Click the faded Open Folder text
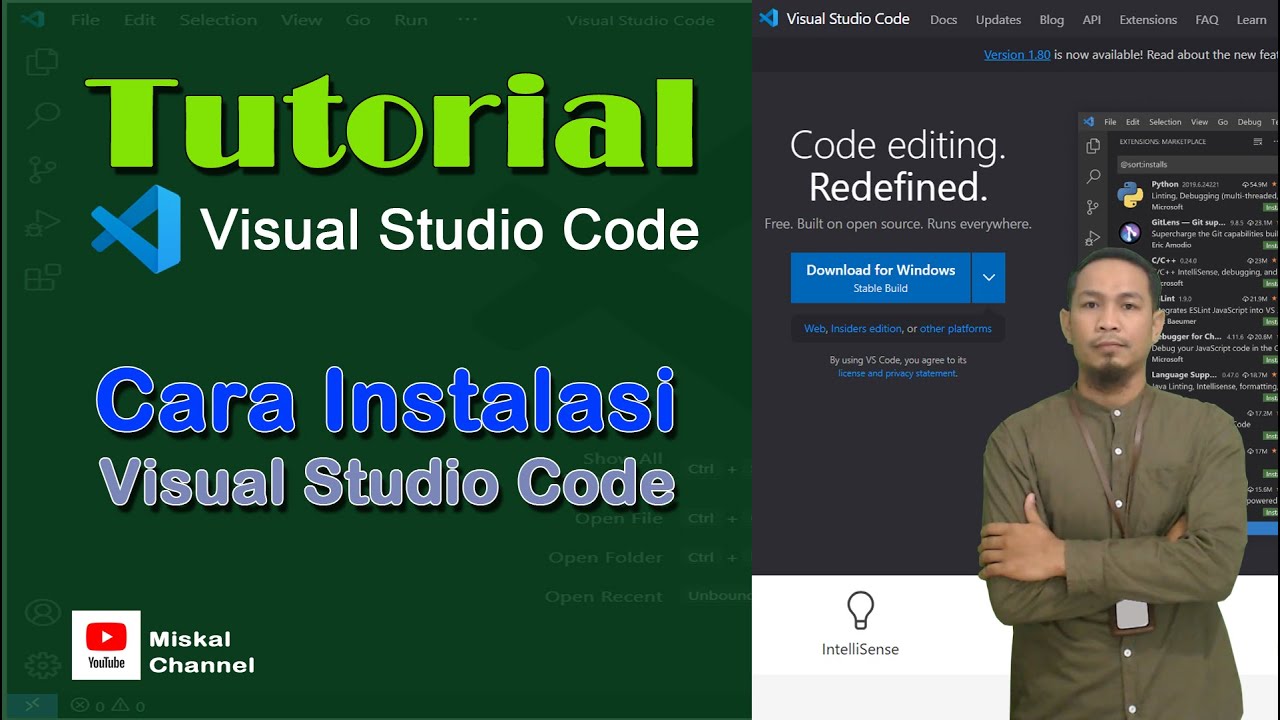The image size is (1280, 720). (605, 557)
